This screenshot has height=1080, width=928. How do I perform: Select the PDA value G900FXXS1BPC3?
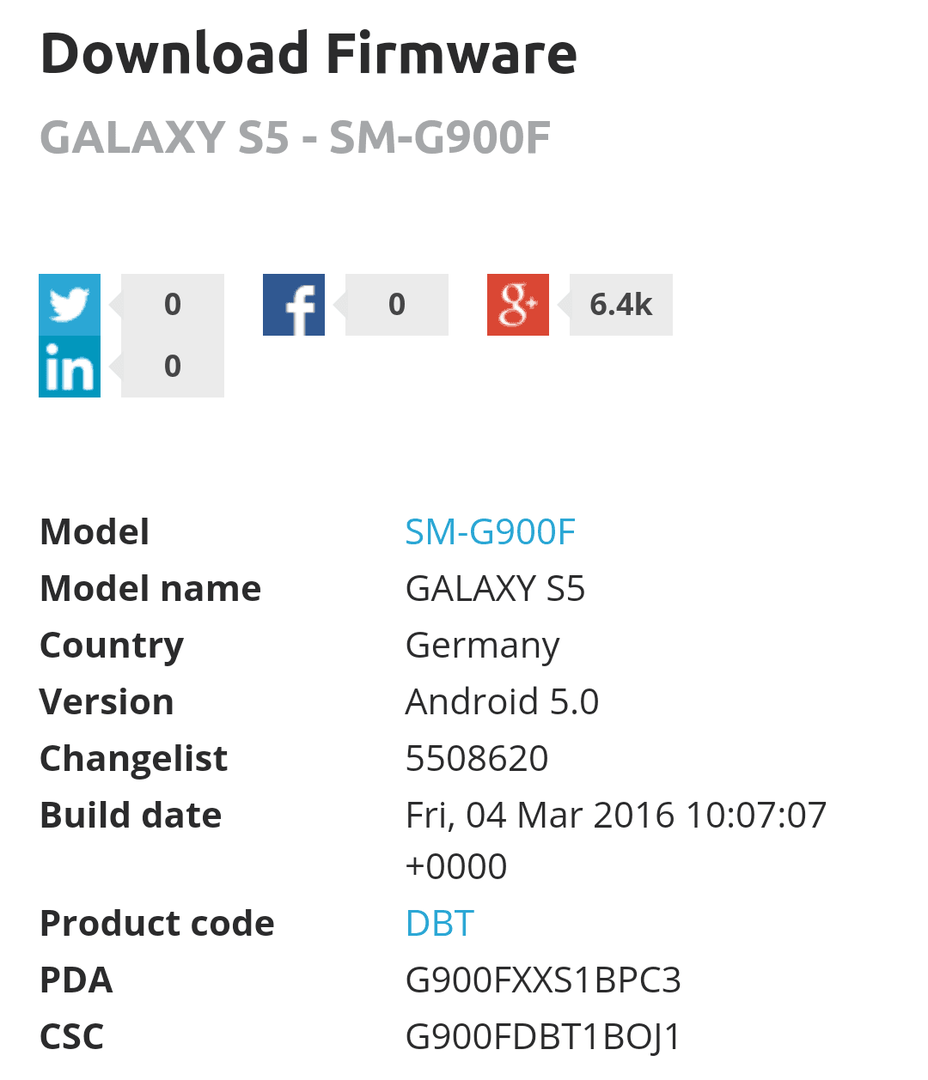click(543, 979)
